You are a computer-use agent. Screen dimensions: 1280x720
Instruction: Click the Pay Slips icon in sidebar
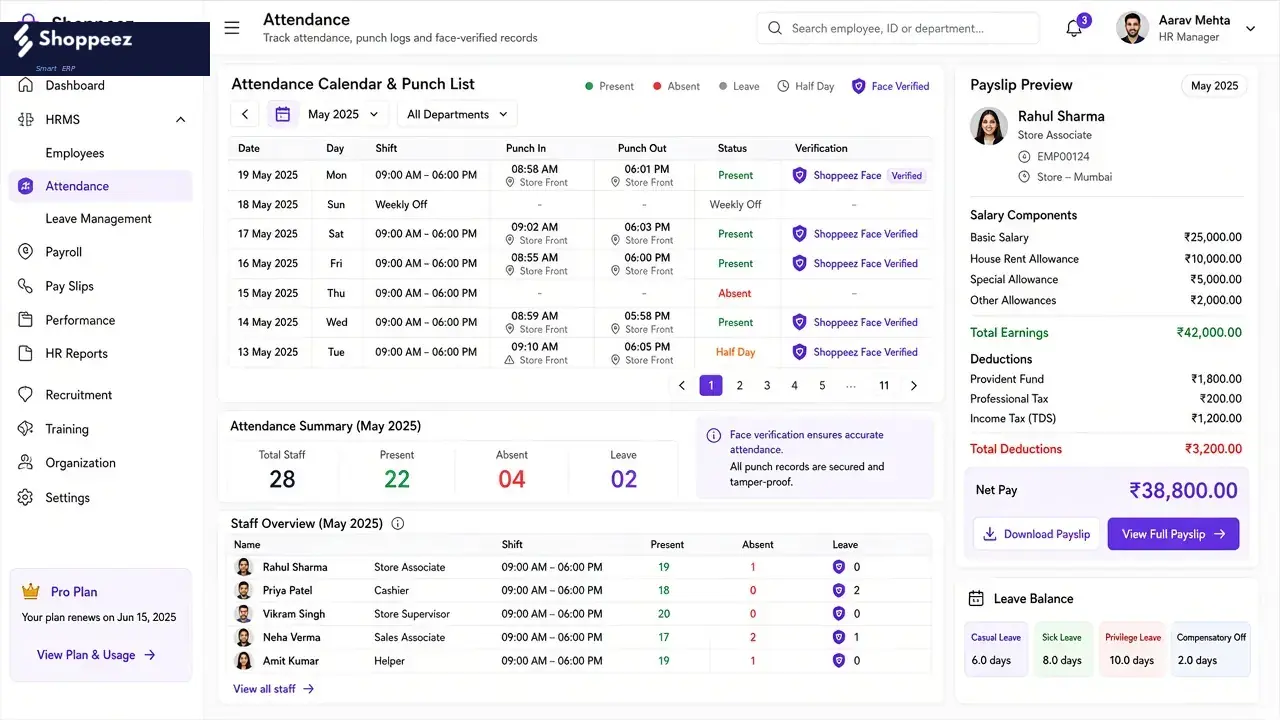(26, 286)
